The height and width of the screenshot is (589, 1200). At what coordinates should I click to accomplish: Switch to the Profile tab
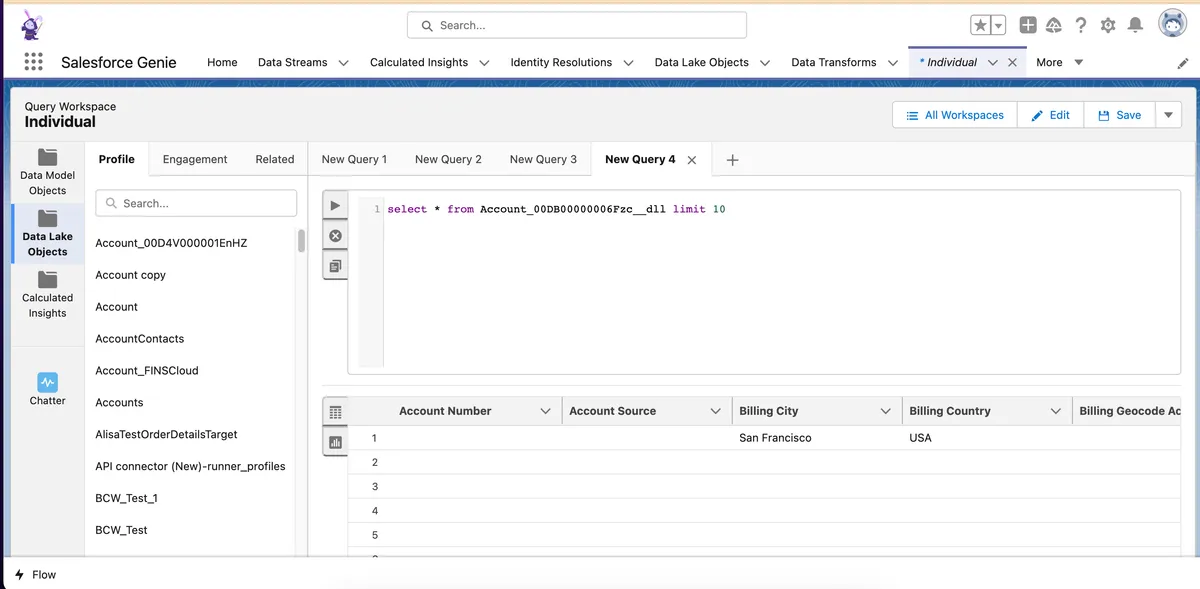(x=117, y=159)
